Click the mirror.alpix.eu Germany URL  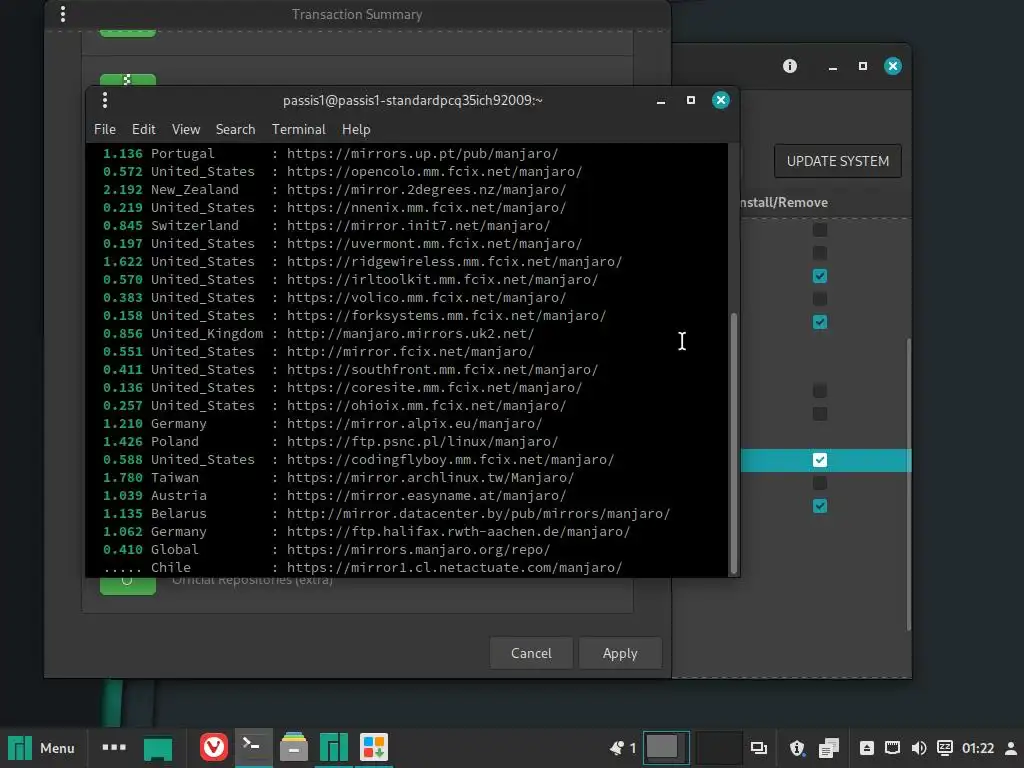click(414, 424)
